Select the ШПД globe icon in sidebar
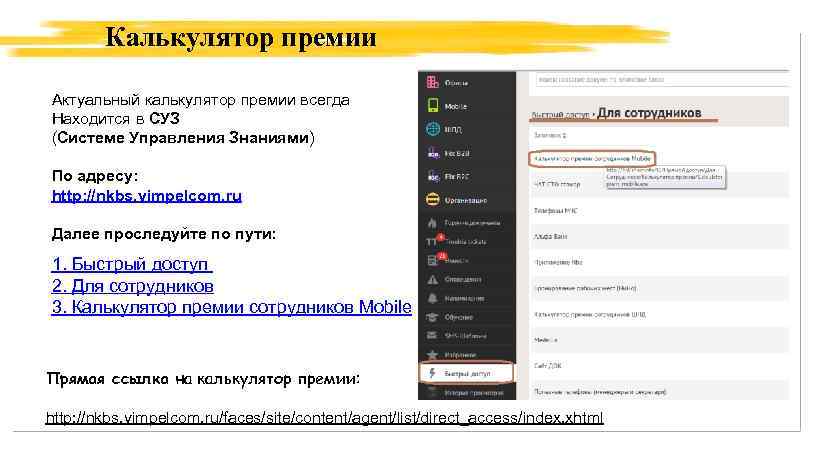This screenshot has height=462, width=821. 432,129
